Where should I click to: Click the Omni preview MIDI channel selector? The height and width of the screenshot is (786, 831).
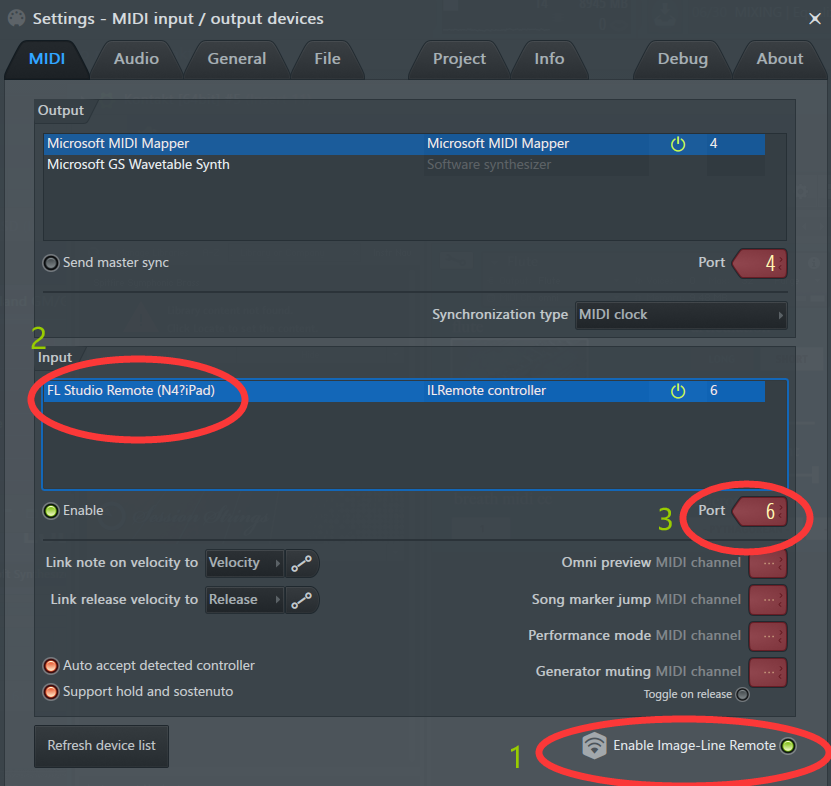pos(768,563)
